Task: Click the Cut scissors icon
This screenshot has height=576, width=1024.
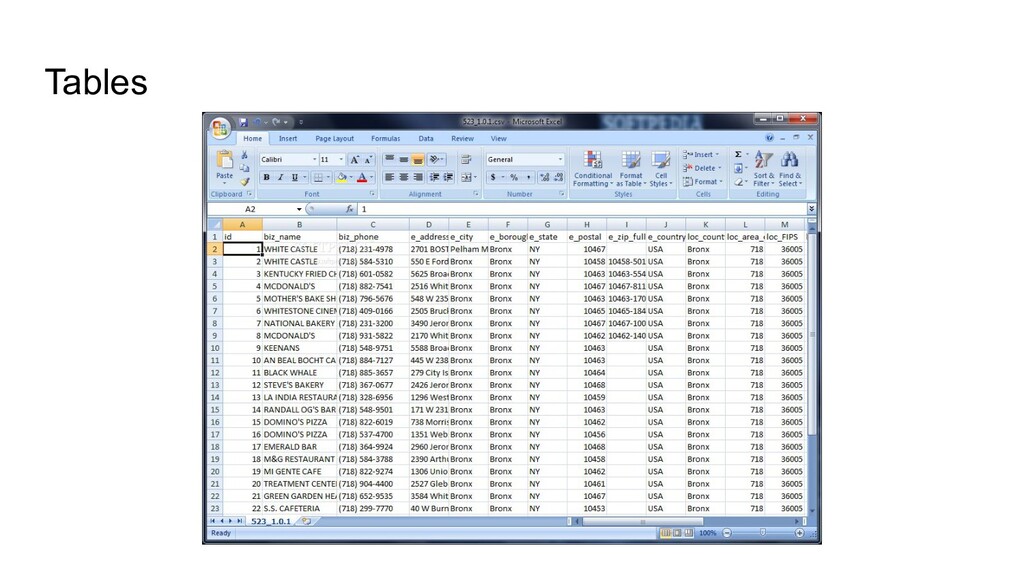Action: pyautogui.click(x=244, y=155)
